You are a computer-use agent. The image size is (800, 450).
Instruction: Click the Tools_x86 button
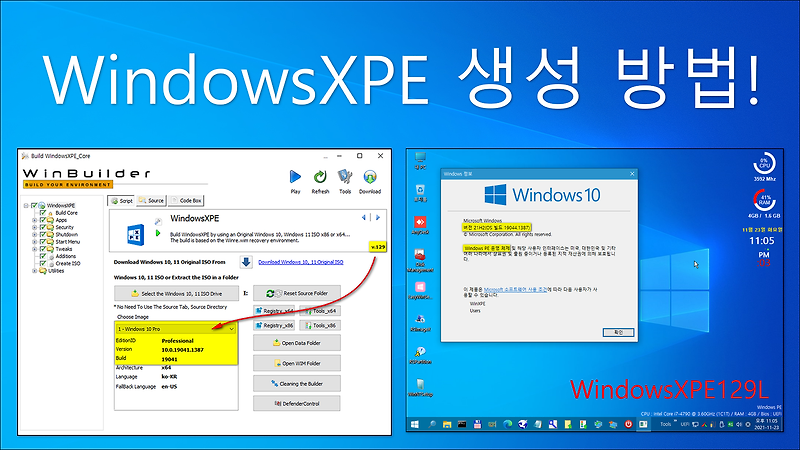[x=320, y=326]
